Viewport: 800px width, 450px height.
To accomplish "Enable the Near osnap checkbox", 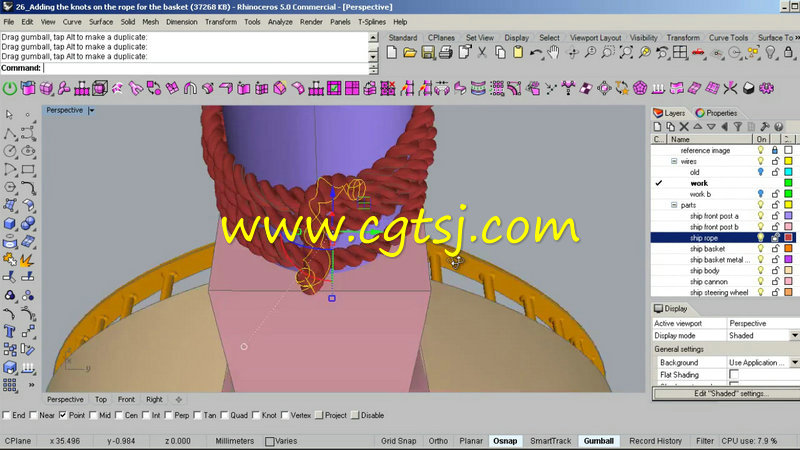I will click(x=34, y=415).
